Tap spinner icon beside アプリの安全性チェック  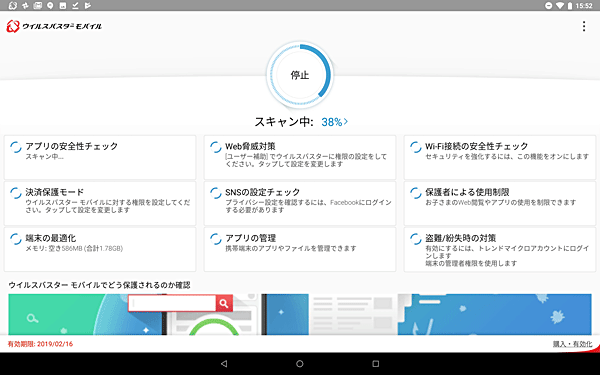coord(16,147)
